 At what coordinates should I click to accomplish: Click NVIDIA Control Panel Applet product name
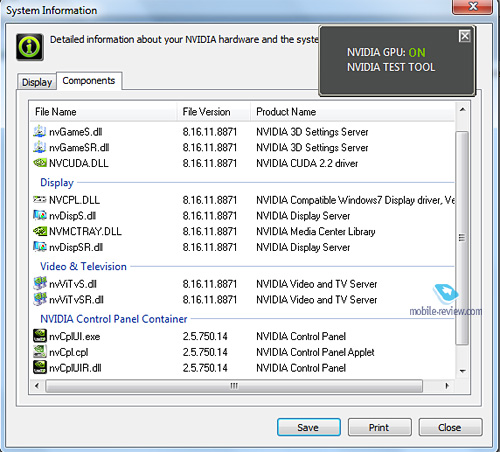click(x=315, y=352)
